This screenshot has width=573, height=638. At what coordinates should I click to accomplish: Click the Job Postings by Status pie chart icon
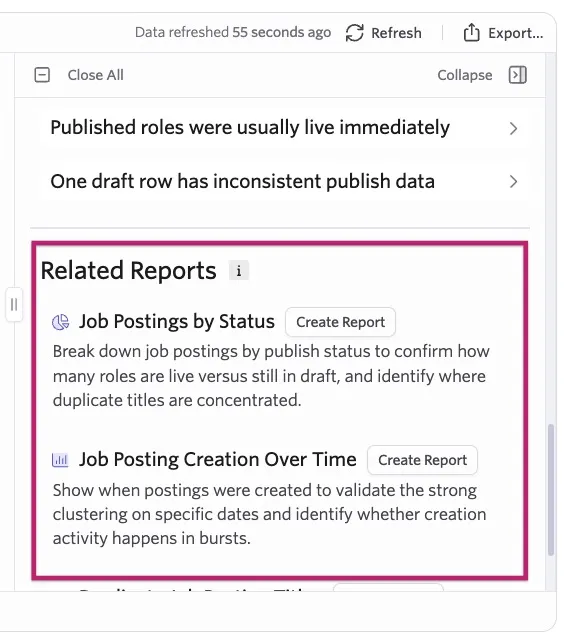[61, 322]
